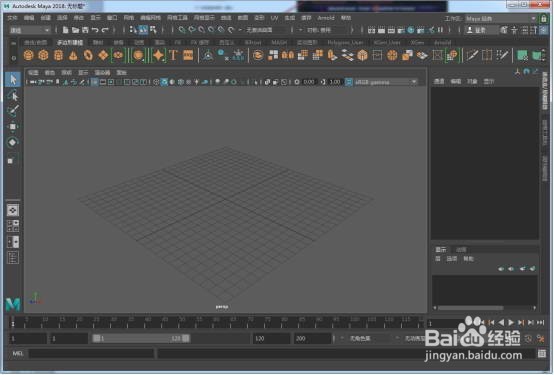Open the sRGB gamma view transform dropdown
This screenshot has width=554, height=375.
click(385, 82)
